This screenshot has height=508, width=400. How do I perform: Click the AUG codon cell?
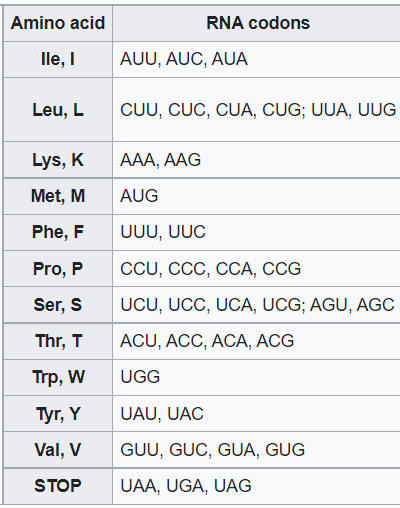coord(256,196)
